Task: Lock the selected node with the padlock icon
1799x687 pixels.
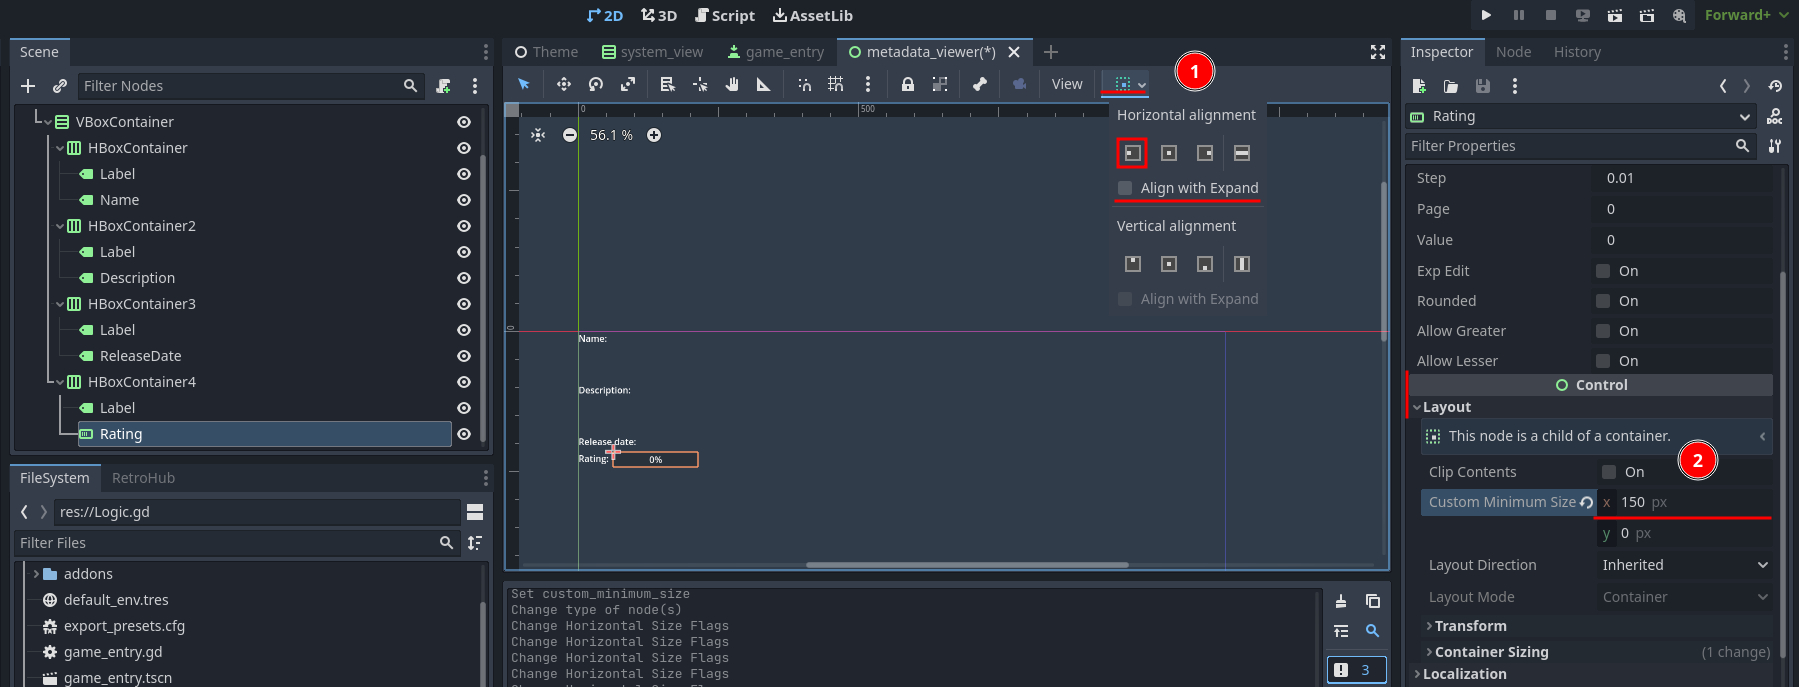Action: [908, 84]
